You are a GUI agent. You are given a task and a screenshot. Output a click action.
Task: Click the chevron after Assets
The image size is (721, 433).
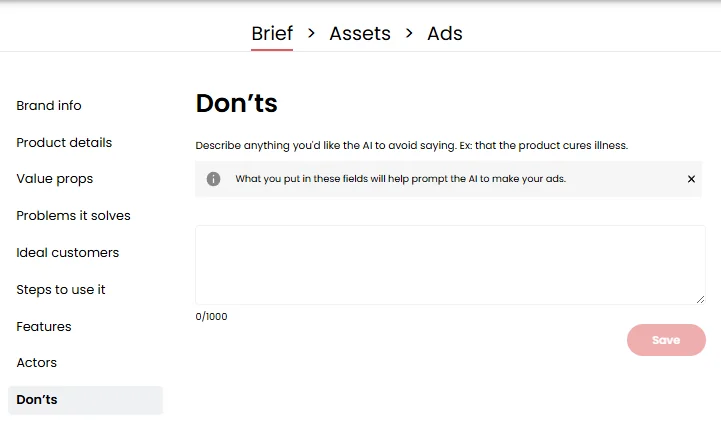409,33
